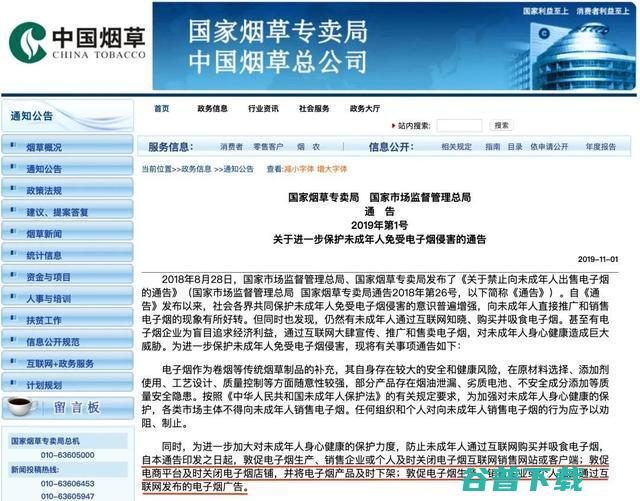Open the 烟农 service link

[309, 147]
